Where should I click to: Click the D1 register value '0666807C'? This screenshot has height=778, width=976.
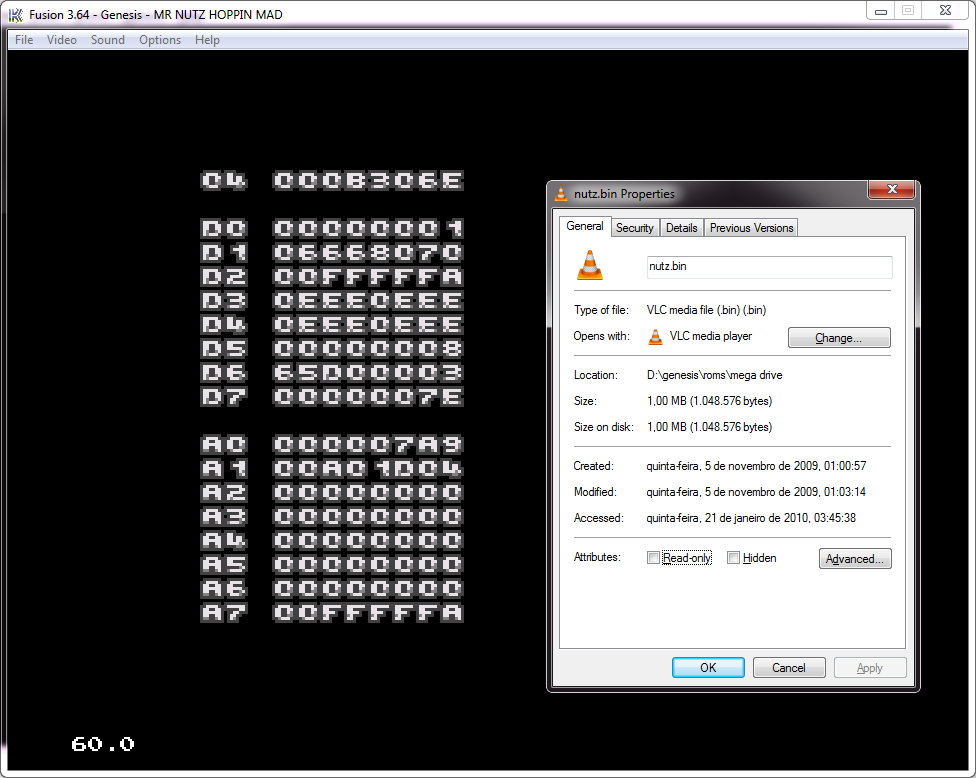point(368,252)
